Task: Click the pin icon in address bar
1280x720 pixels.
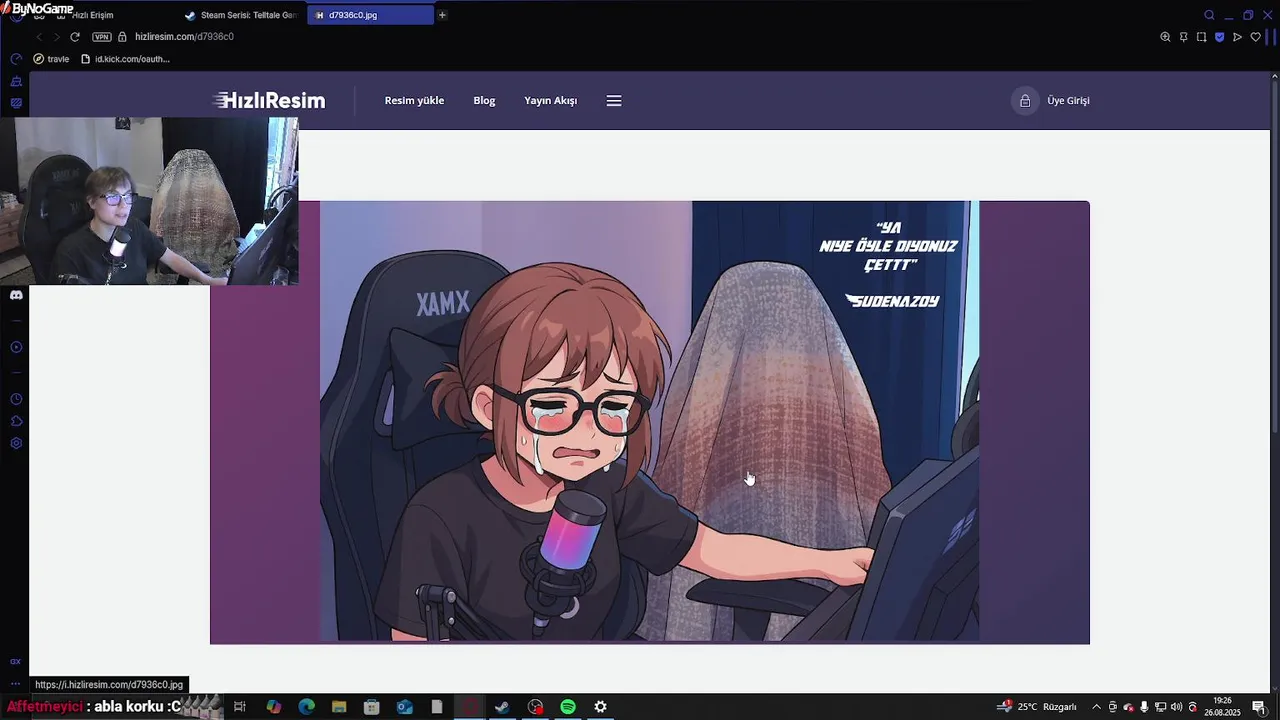Action: click(x=1183, y=37)
